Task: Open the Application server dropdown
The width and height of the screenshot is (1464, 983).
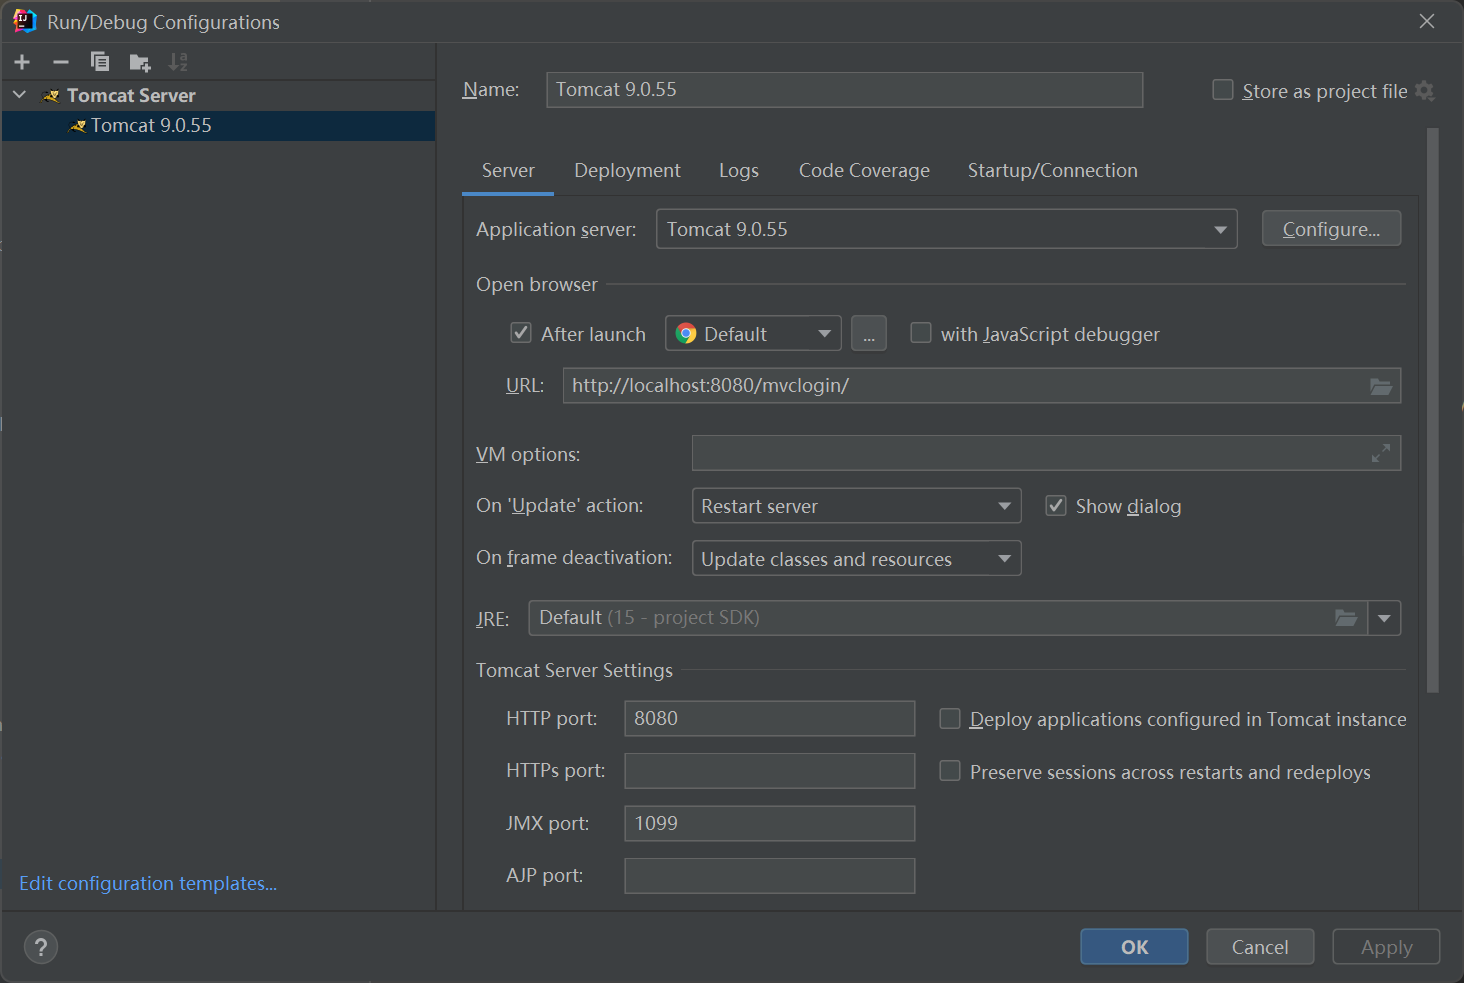Action: (946, 229)
